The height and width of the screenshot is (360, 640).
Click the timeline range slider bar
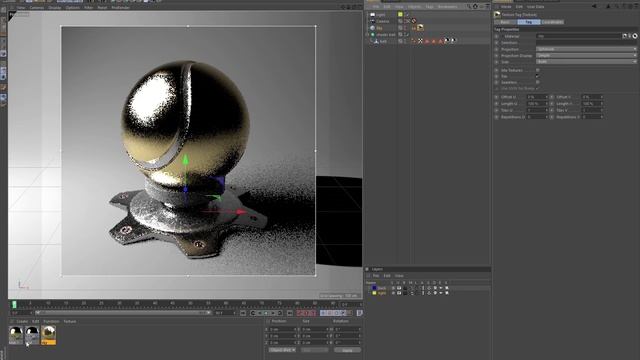tap(122, 313)
